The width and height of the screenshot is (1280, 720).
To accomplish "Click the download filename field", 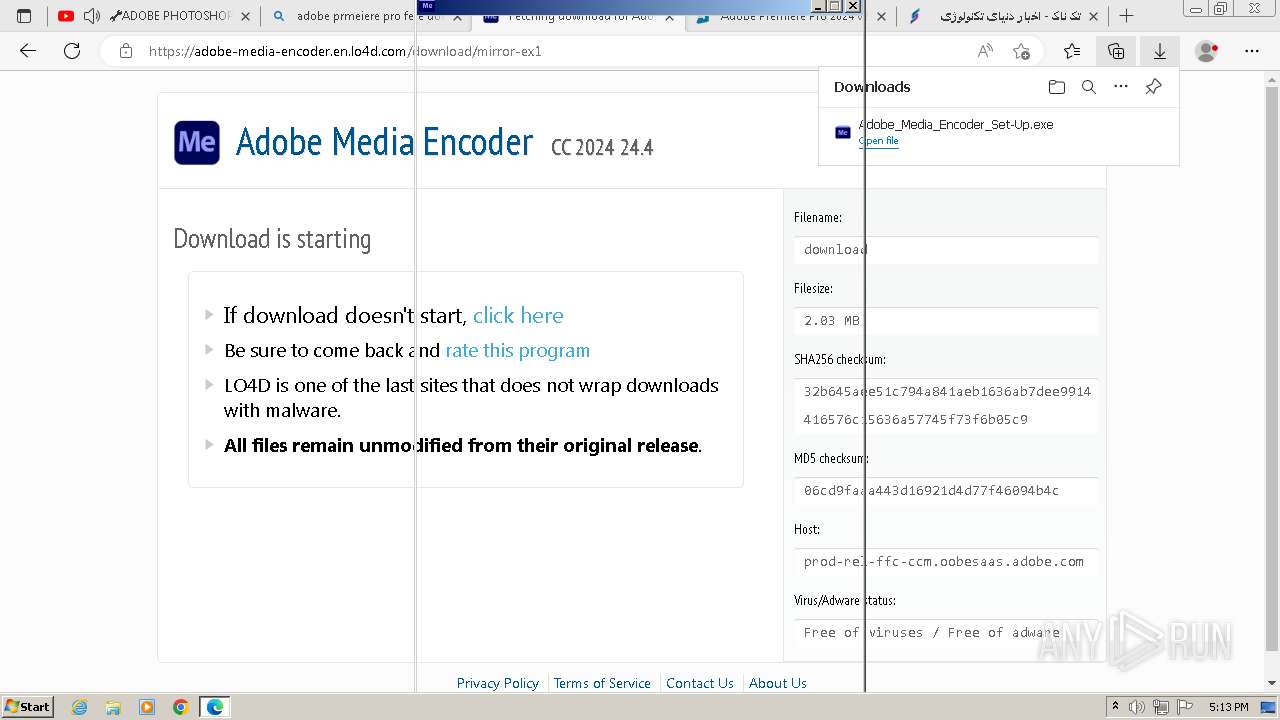I will pyautogui.click(x=946, y=250).
